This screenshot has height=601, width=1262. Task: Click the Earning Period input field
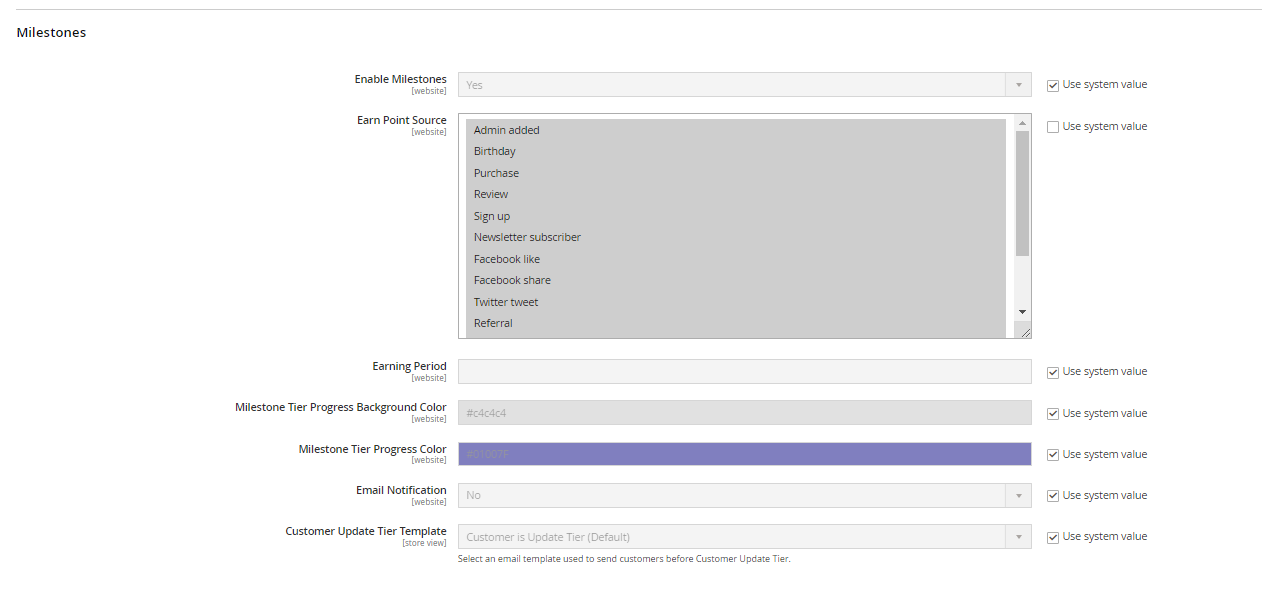point(744,372)
